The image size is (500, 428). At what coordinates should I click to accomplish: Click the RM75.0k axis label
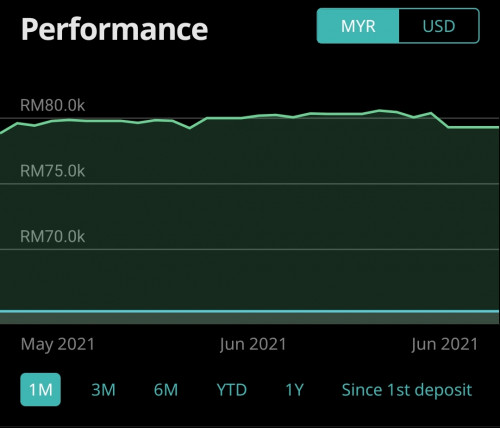click(53, 171)
